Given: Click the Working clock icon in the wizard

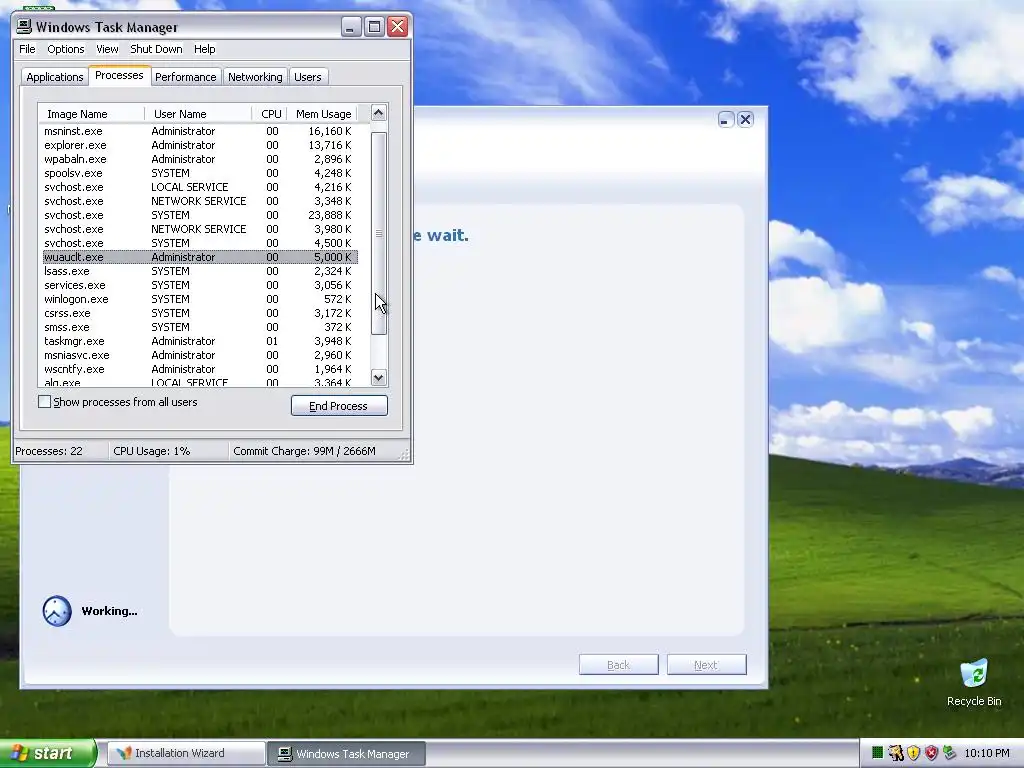Looking at the screenshot, I should click(x=57, y=611).
